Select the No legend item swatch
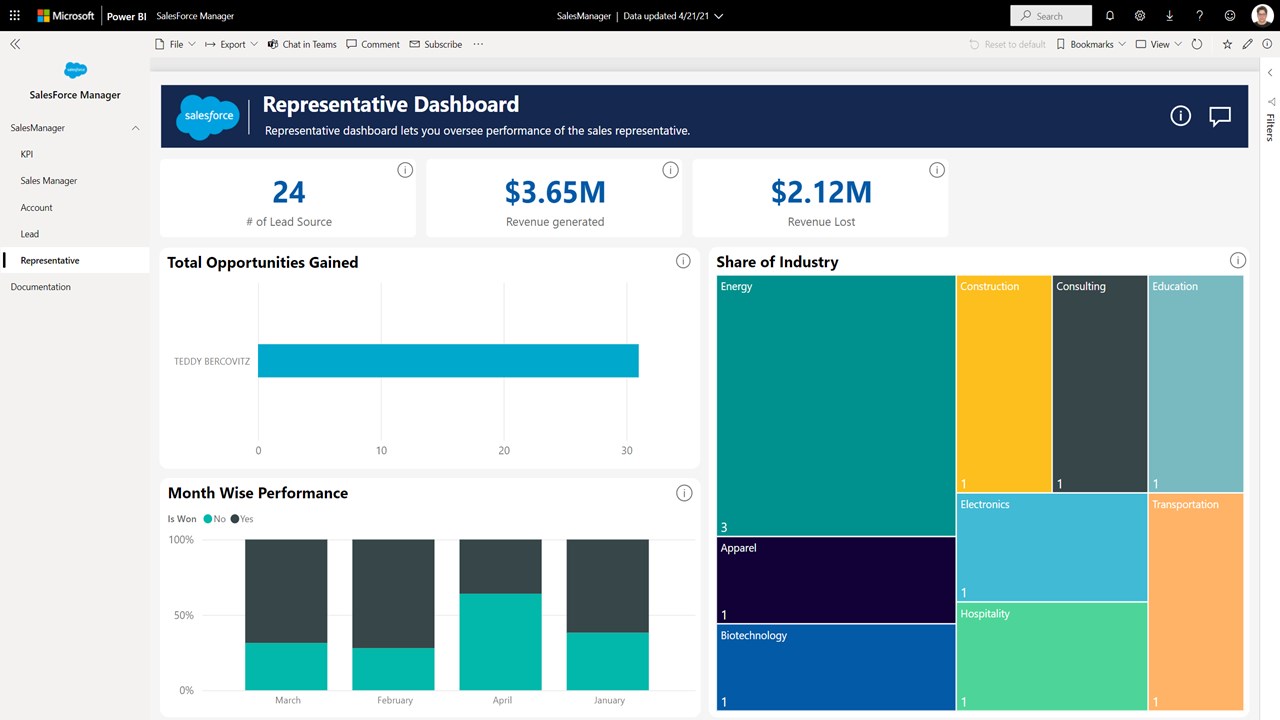 tap(208, 519)
